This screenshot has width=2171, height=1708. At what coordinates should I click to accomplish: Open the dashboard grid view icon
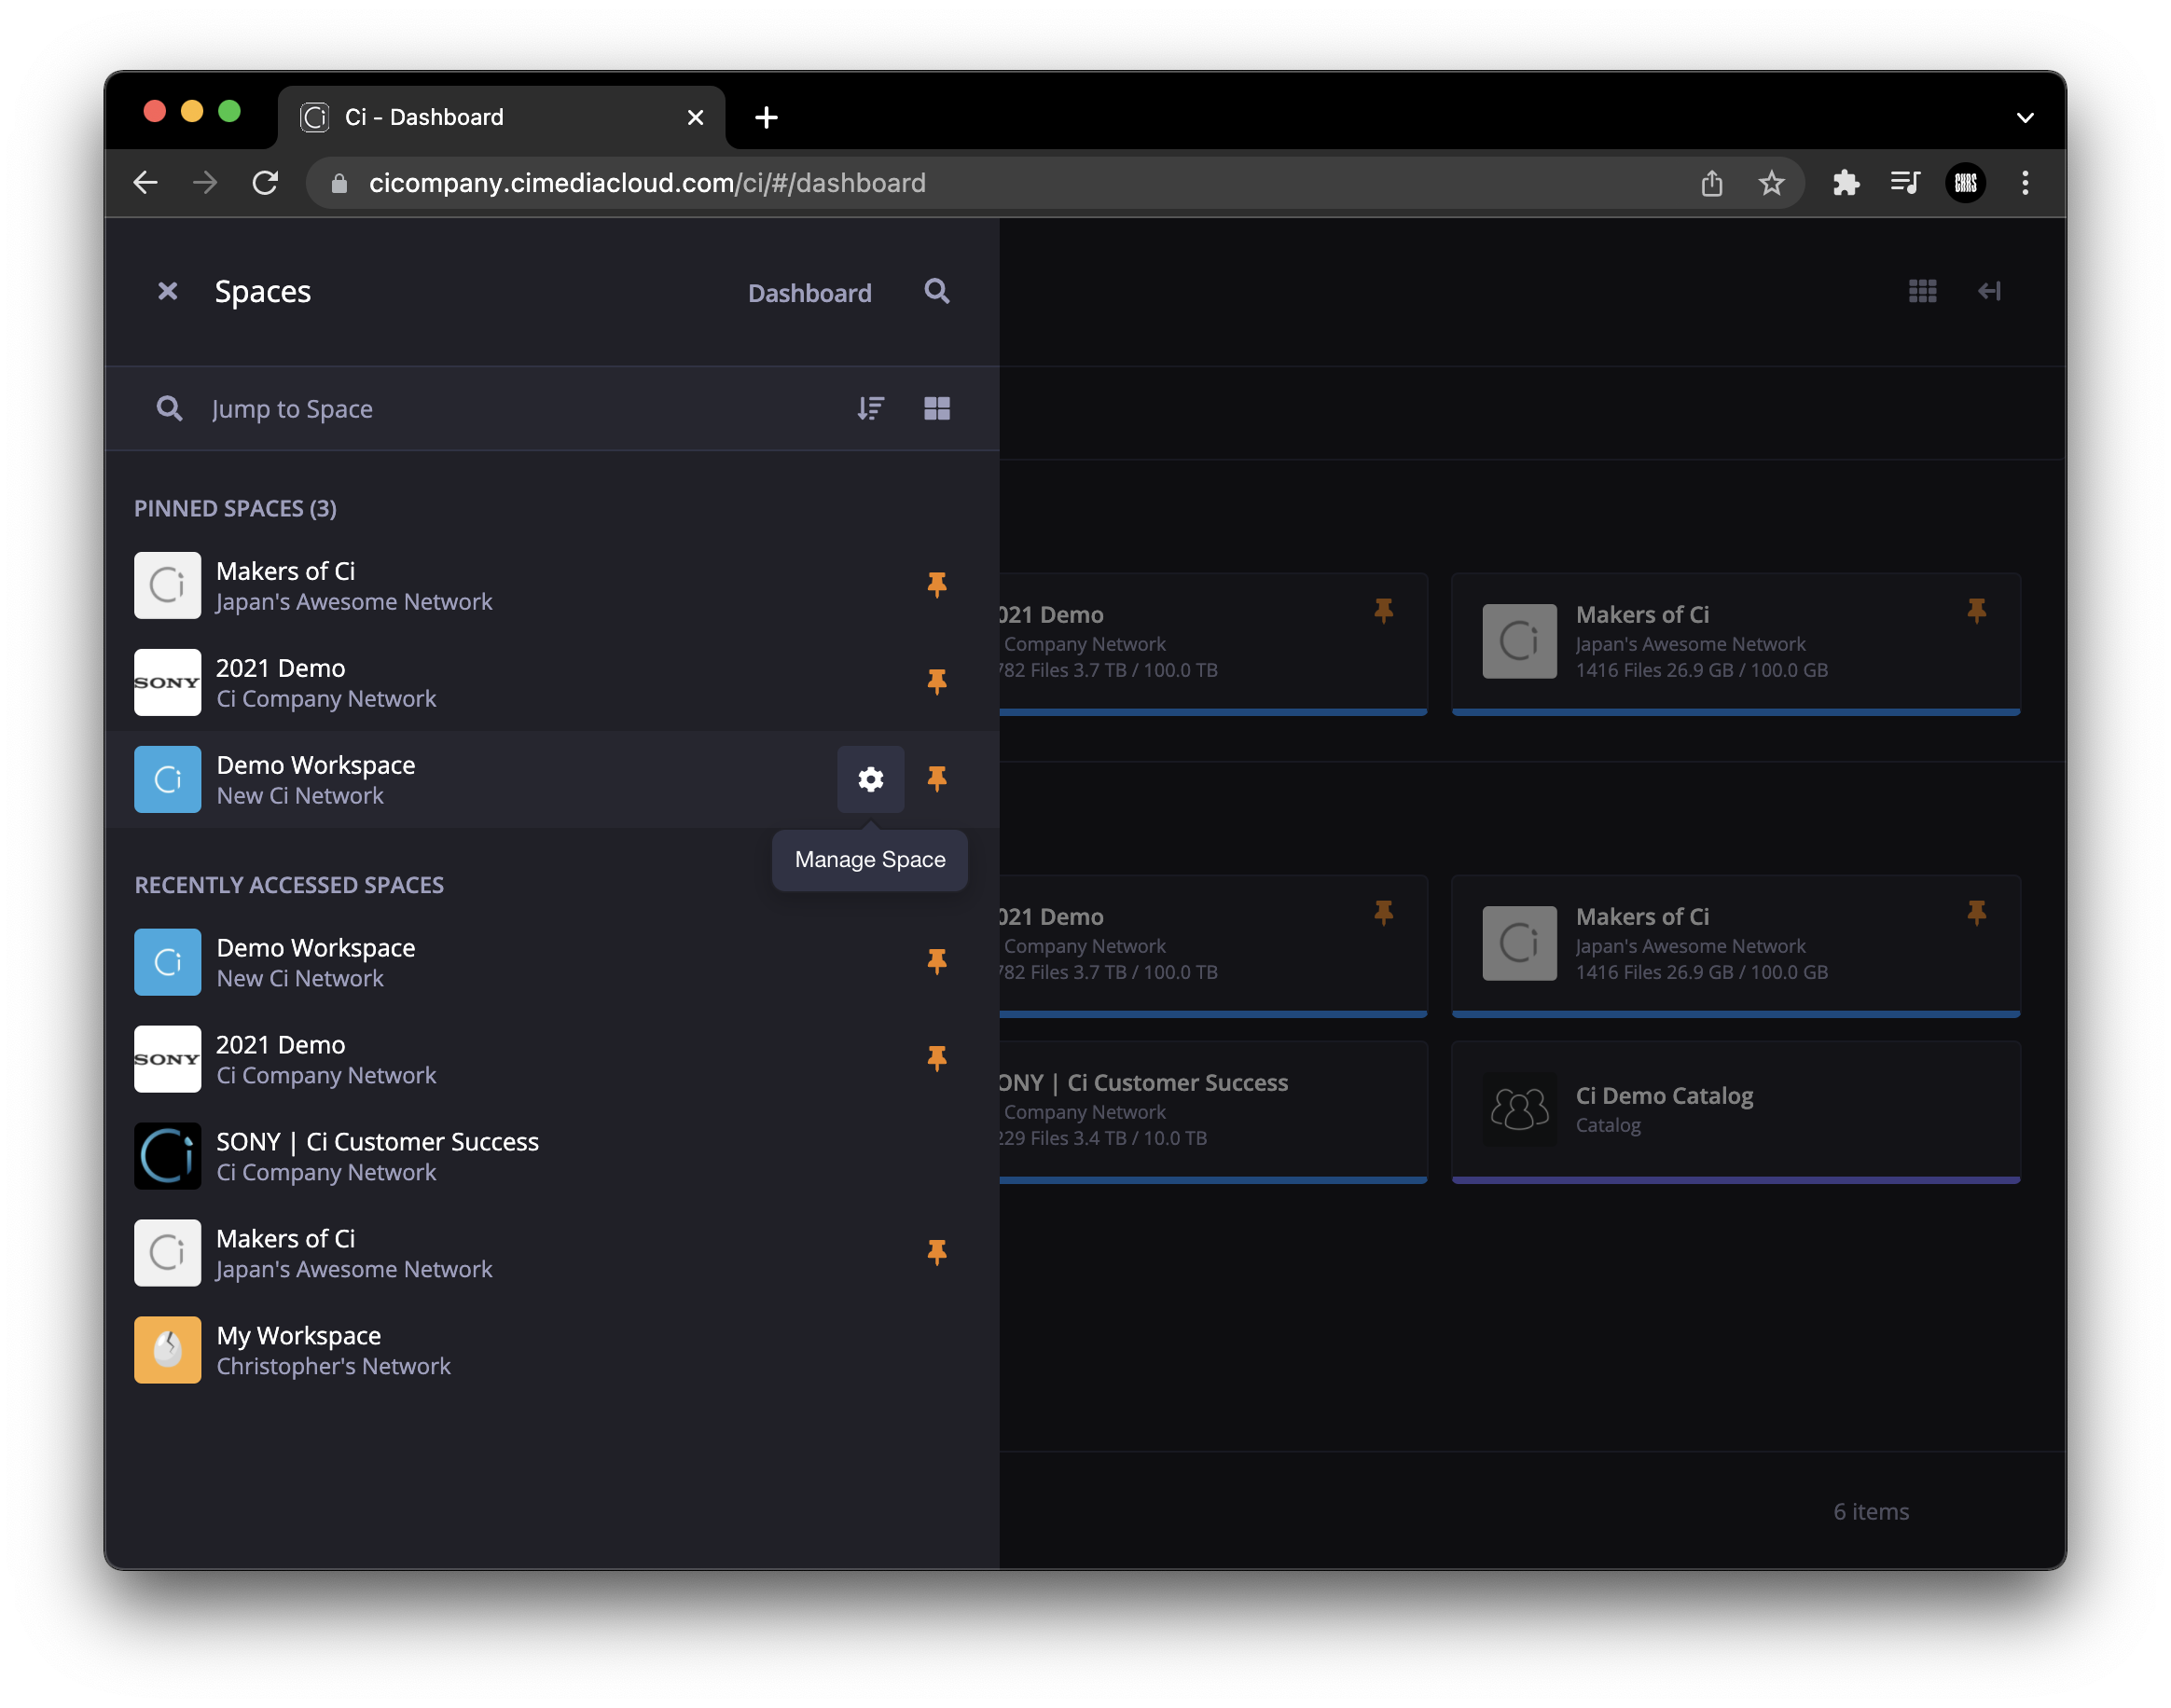point(1921,291)
